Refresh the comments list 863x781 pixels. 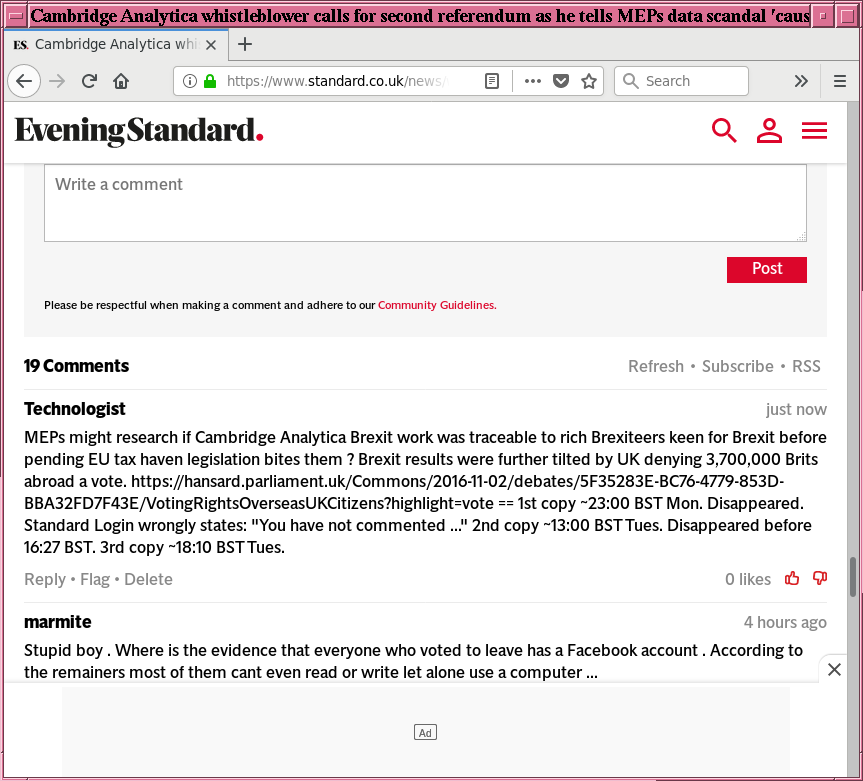point(656,367)
